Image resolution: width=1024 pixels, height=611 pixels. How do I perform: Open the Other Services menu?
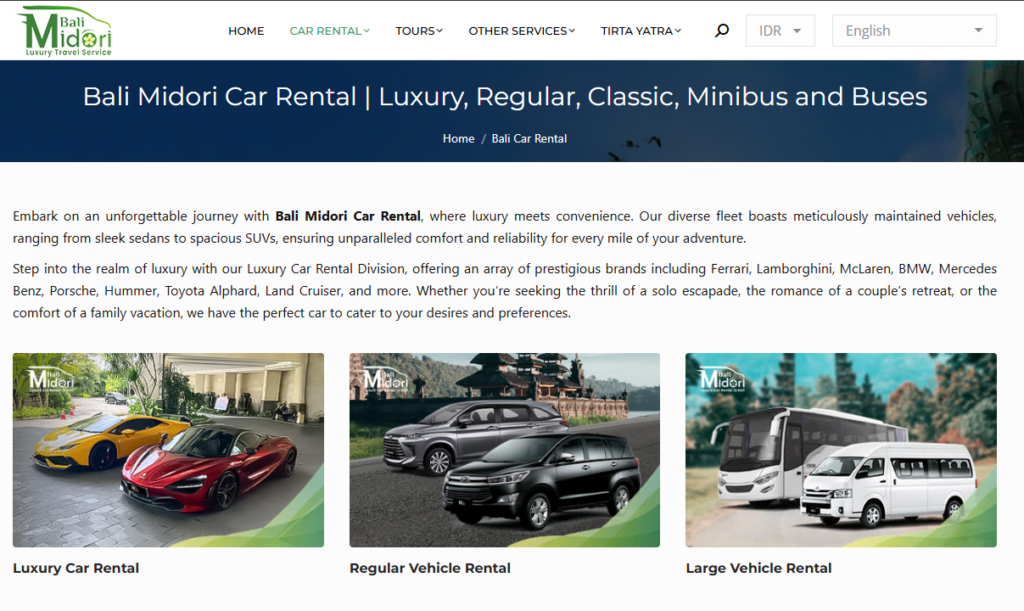[x=521, y=31]
